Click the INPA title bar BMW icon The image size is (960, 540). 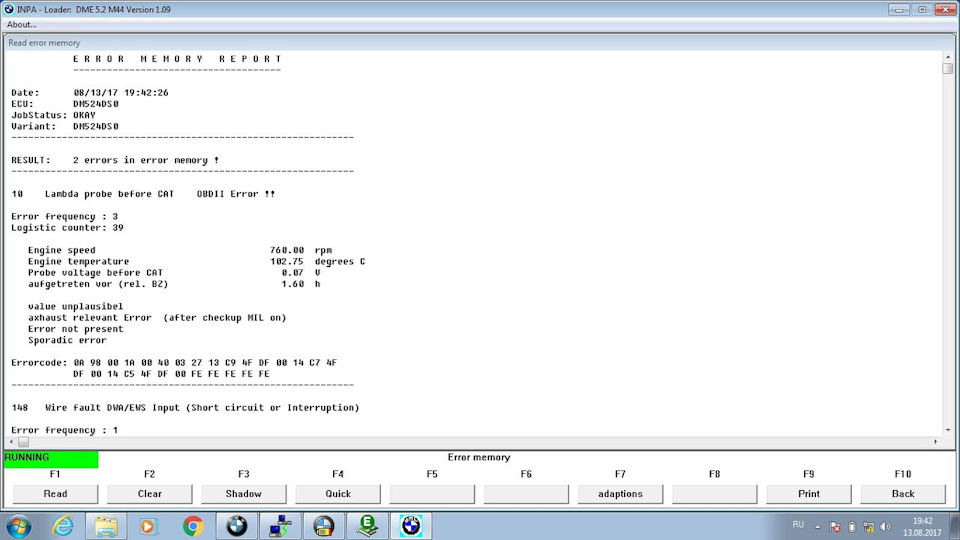point(9,9)
